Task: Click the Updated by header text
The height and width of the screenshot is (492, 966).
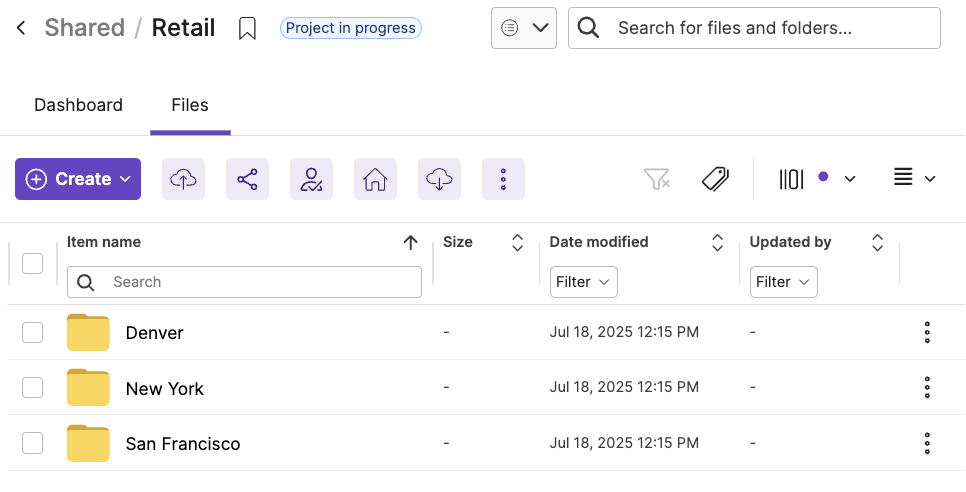Action: [790, 242]
